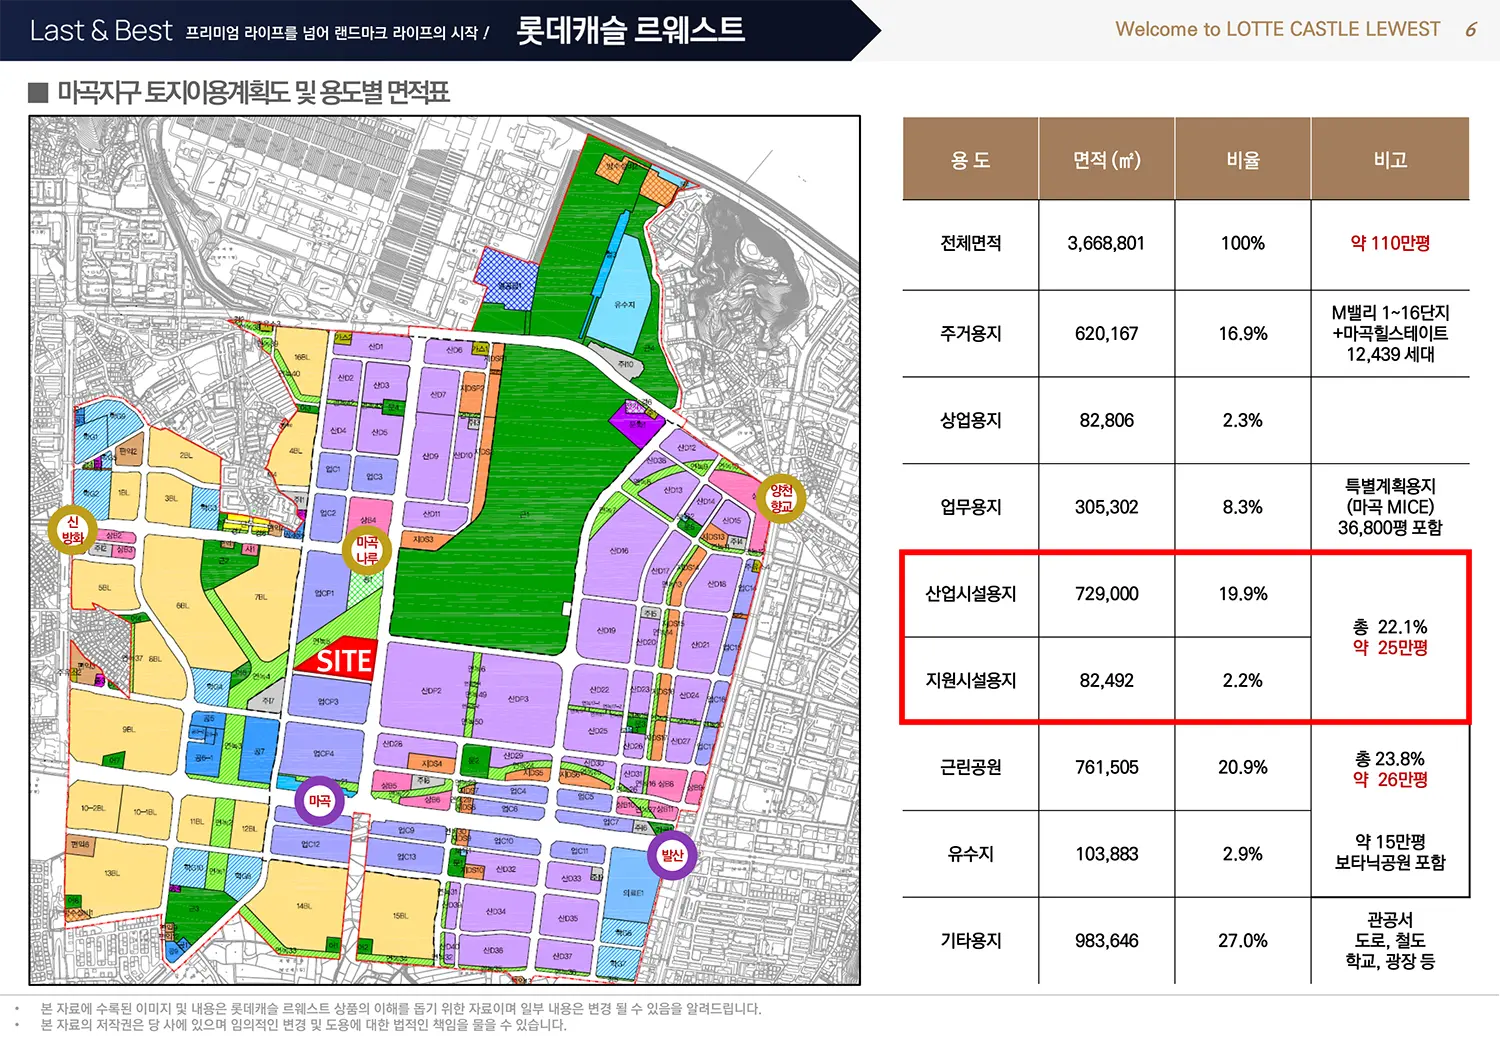Click the 기타용지 row label

[x=970, y=941]
